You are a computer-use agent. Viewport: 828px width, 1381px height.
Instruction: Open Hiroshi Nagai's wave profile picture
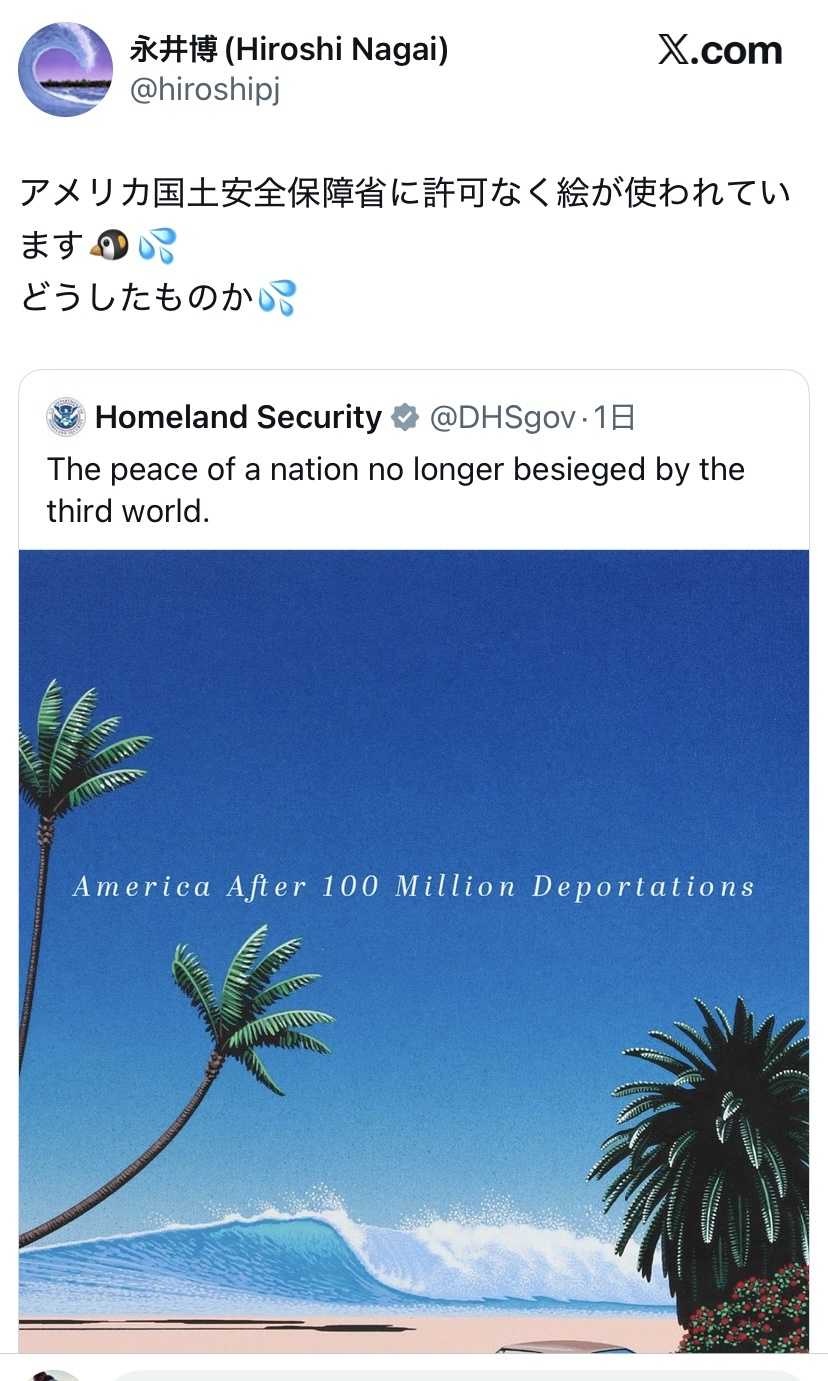coord(66,70)
